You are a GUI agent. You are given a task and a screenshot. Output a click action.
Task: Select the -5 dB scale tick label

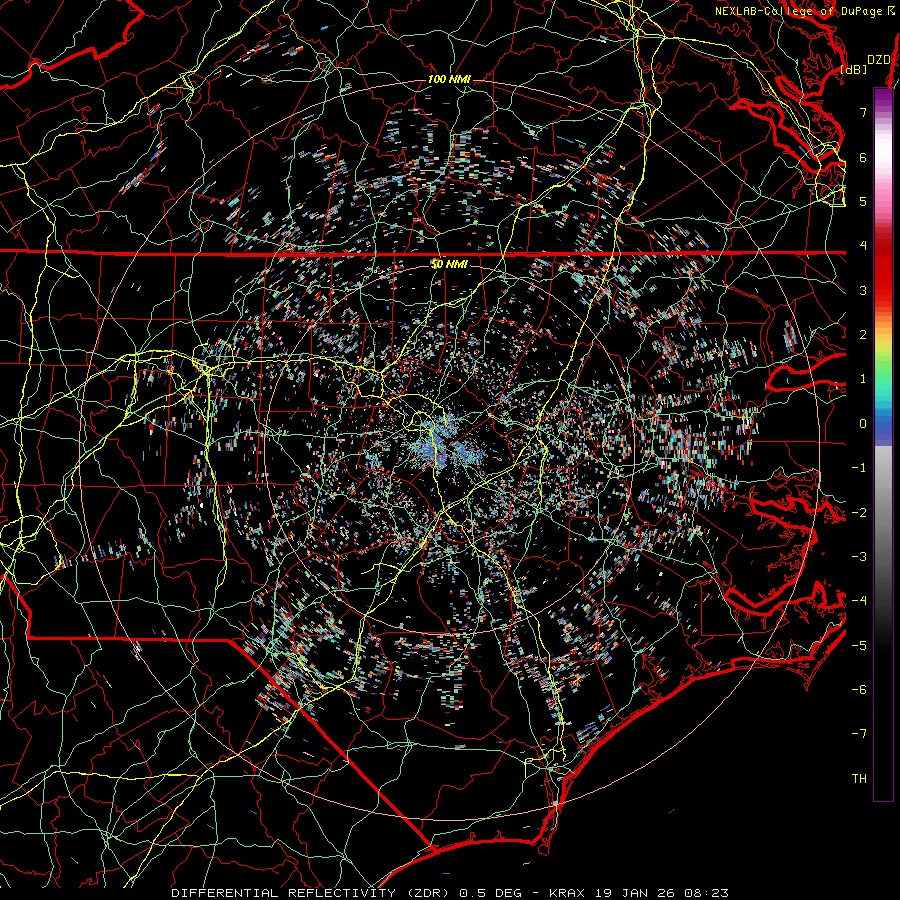coord(859,645)
